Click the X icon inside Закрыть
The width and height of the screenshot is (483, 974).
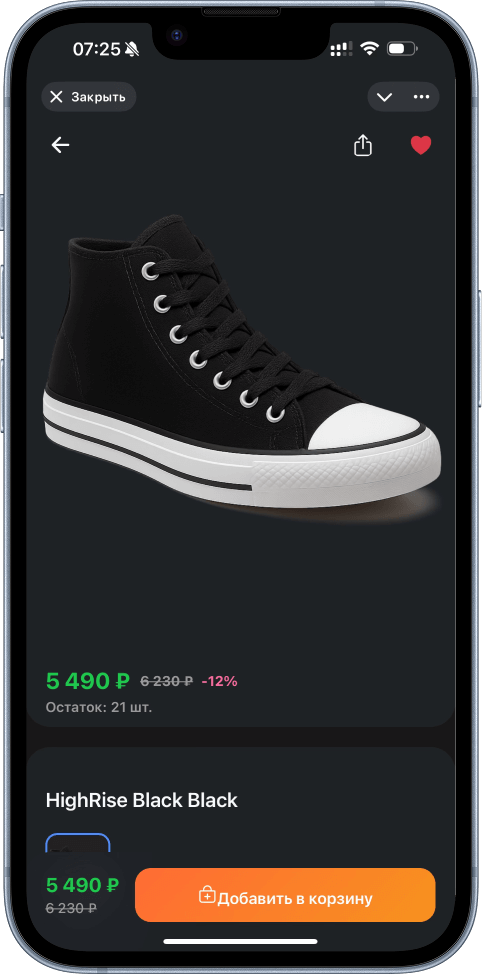click(x=56, y=97)
